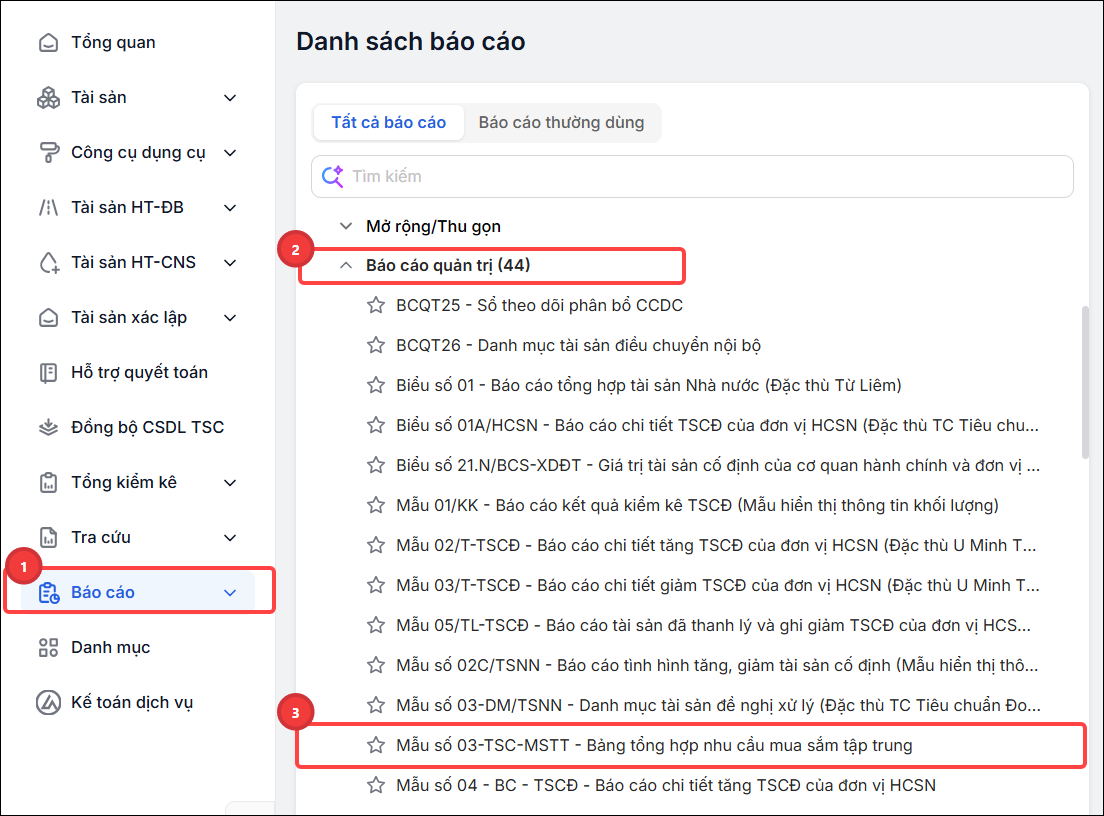This screenshot has height=816, width=1104.
Task: Expand the Tài sản menu chevron
Action: (230, 98)
